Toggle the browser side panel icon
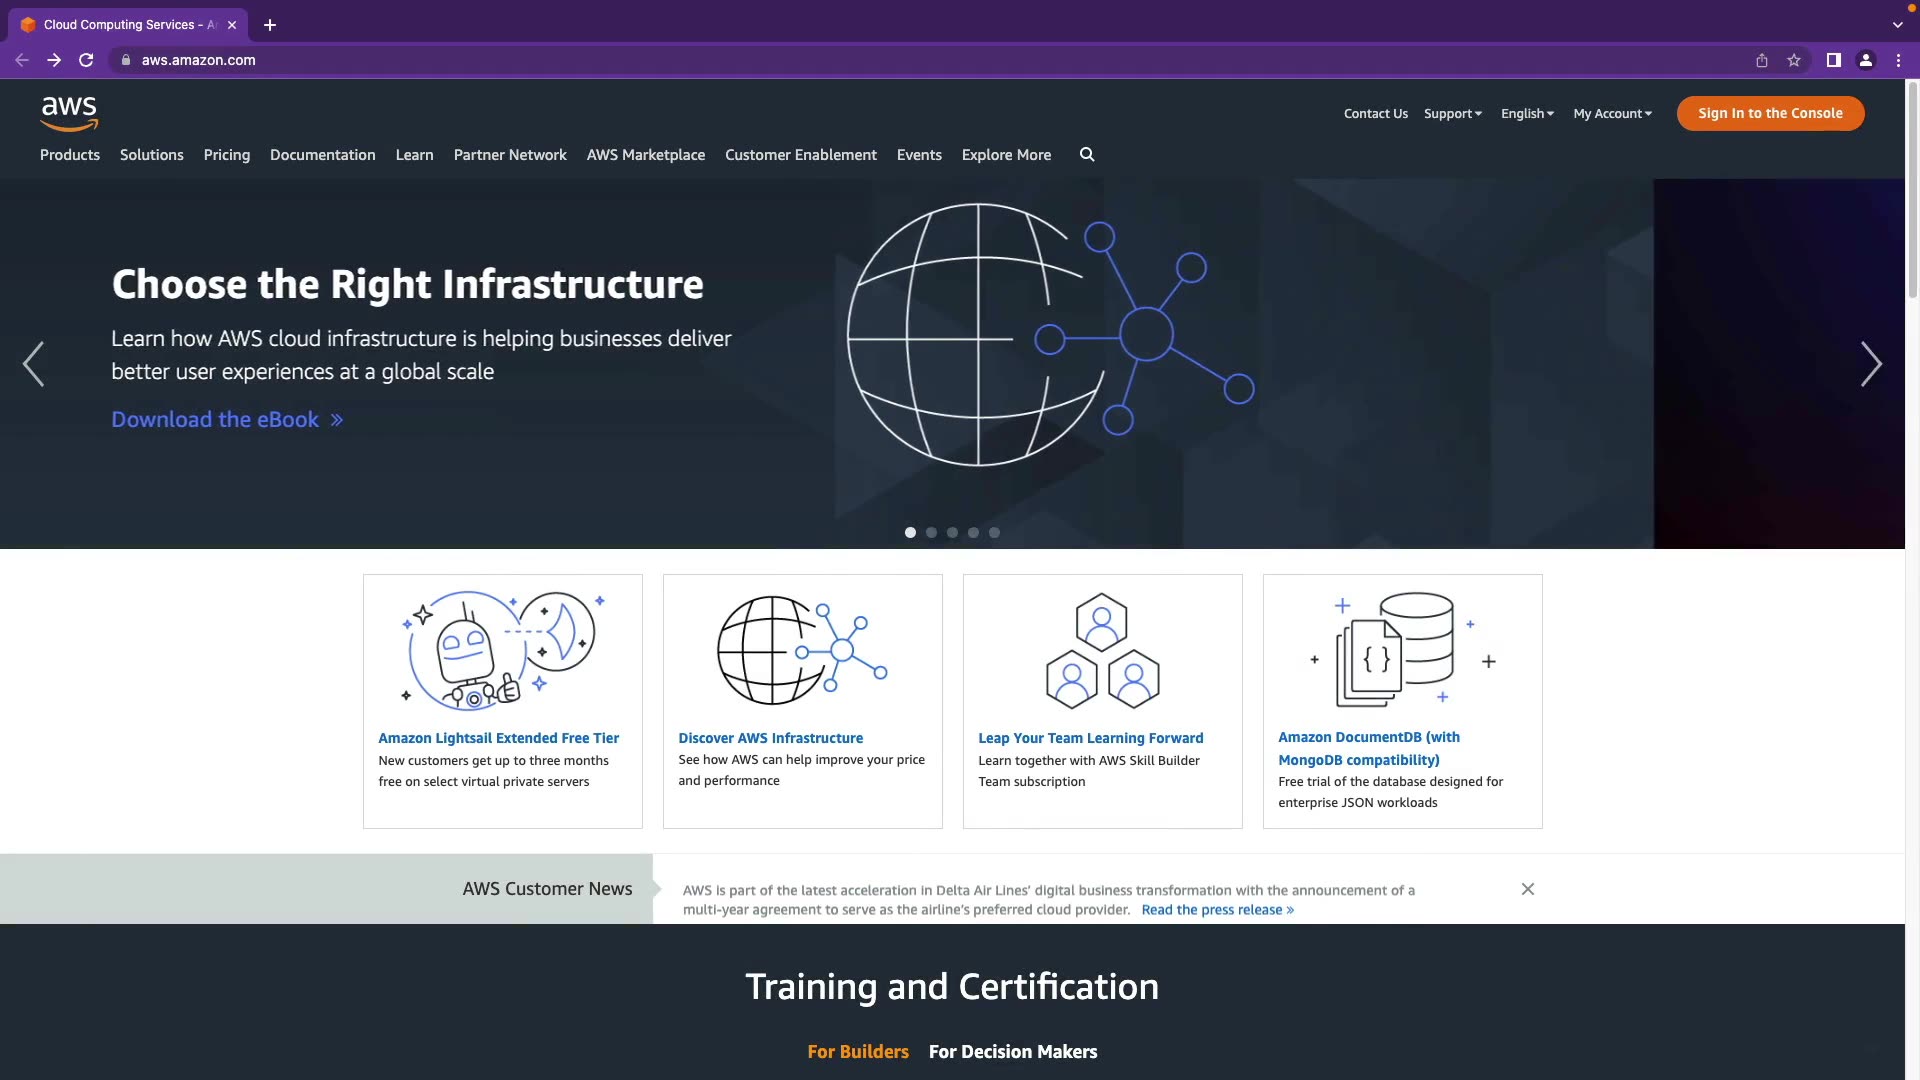The image size is (1920, 1080). (x=1833, y=60)
